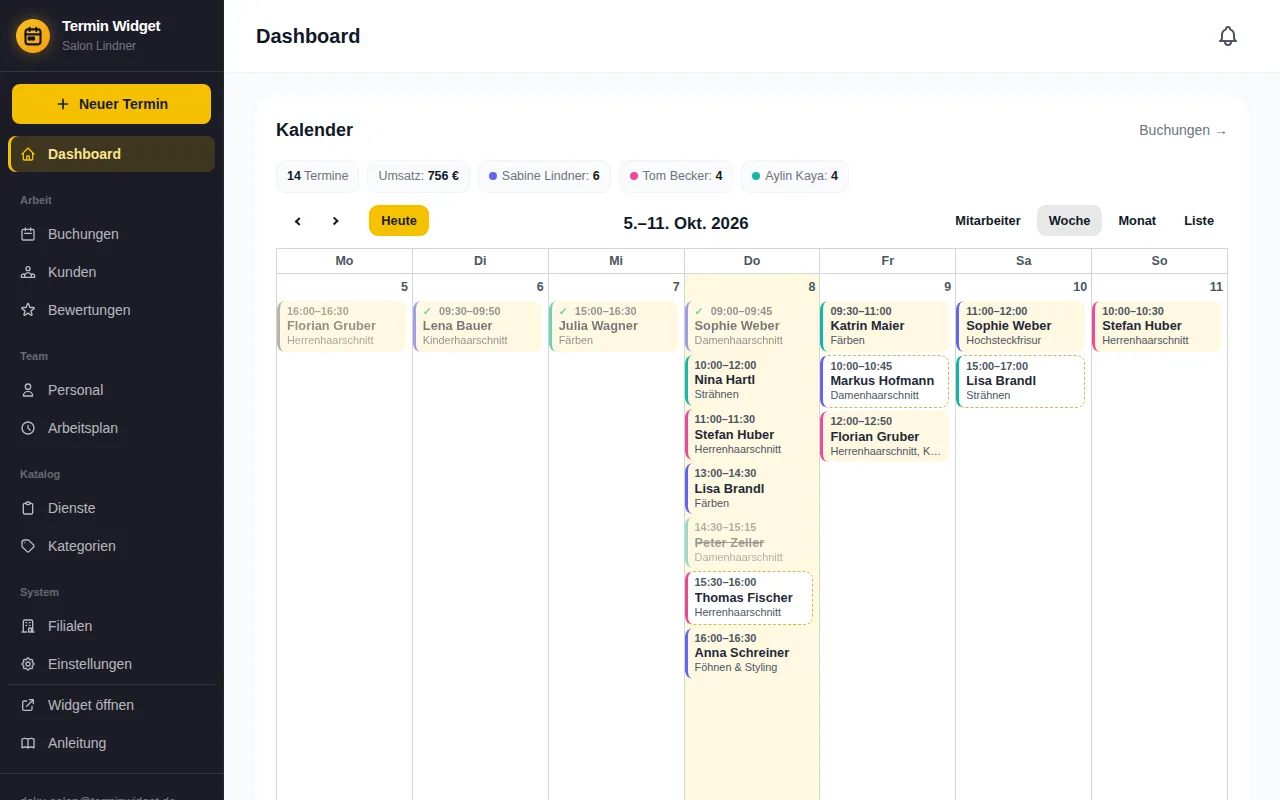Image resolution: width=1280 pixels, height=800 pixels.
Task: Switch calendar to Mitarbeiter view
Action: pos(988,221)
